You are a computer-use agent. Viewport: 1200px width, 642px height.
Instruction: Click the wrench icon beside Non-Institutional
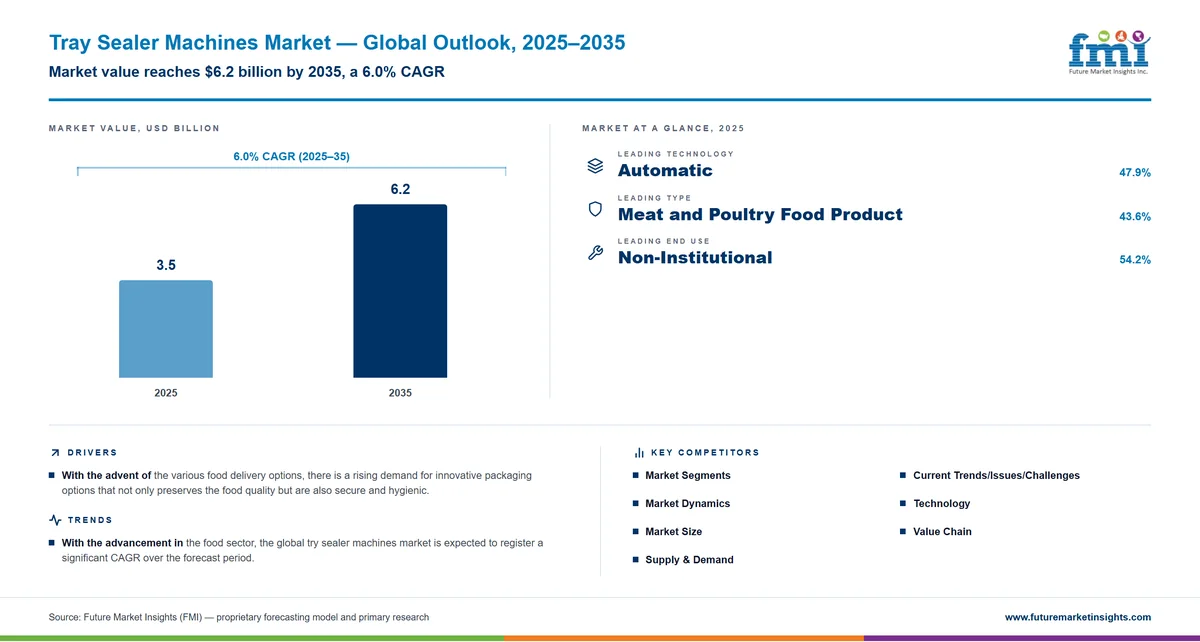pyautogui.click(x=595, y=253)
